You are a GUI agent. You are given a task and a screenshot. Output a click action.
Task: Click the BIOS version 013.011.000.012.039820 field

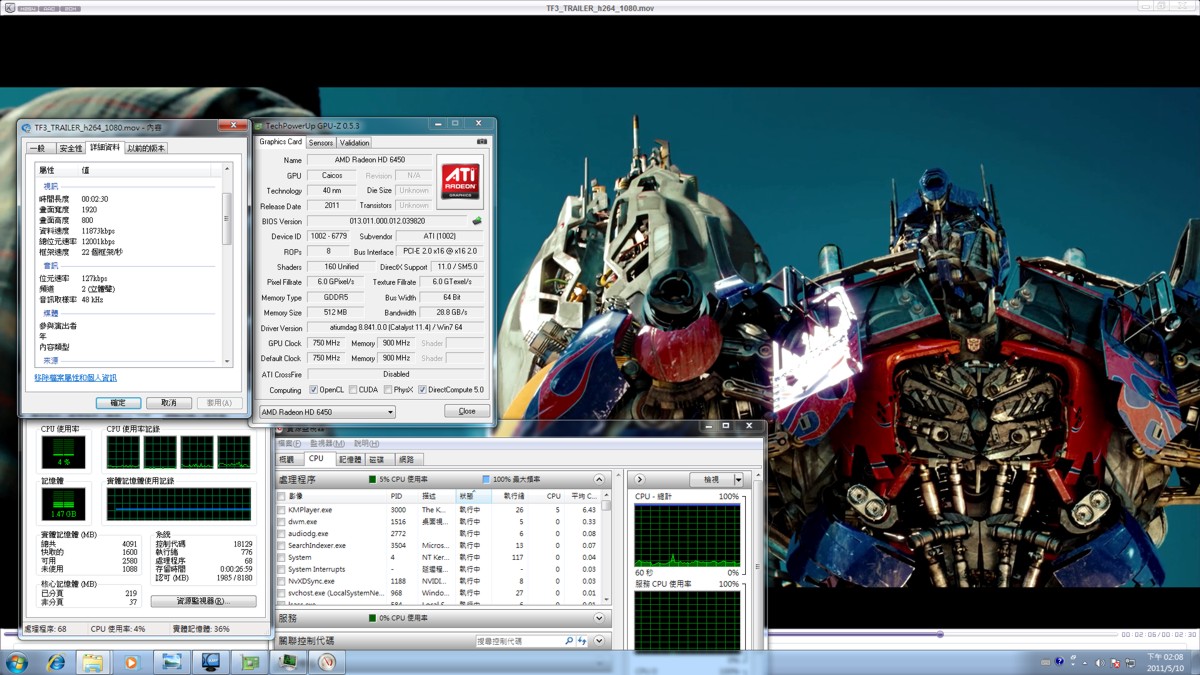tap(387, 221)
